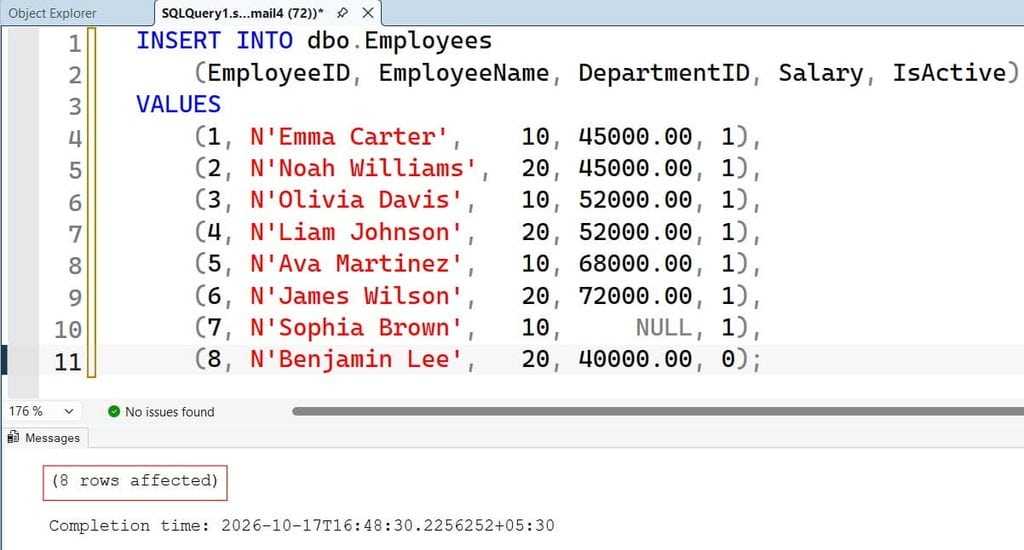Viewport: 1024px width, 550px height.
Task: Click N'Noah Williams' string
Action: pos(364,168)
